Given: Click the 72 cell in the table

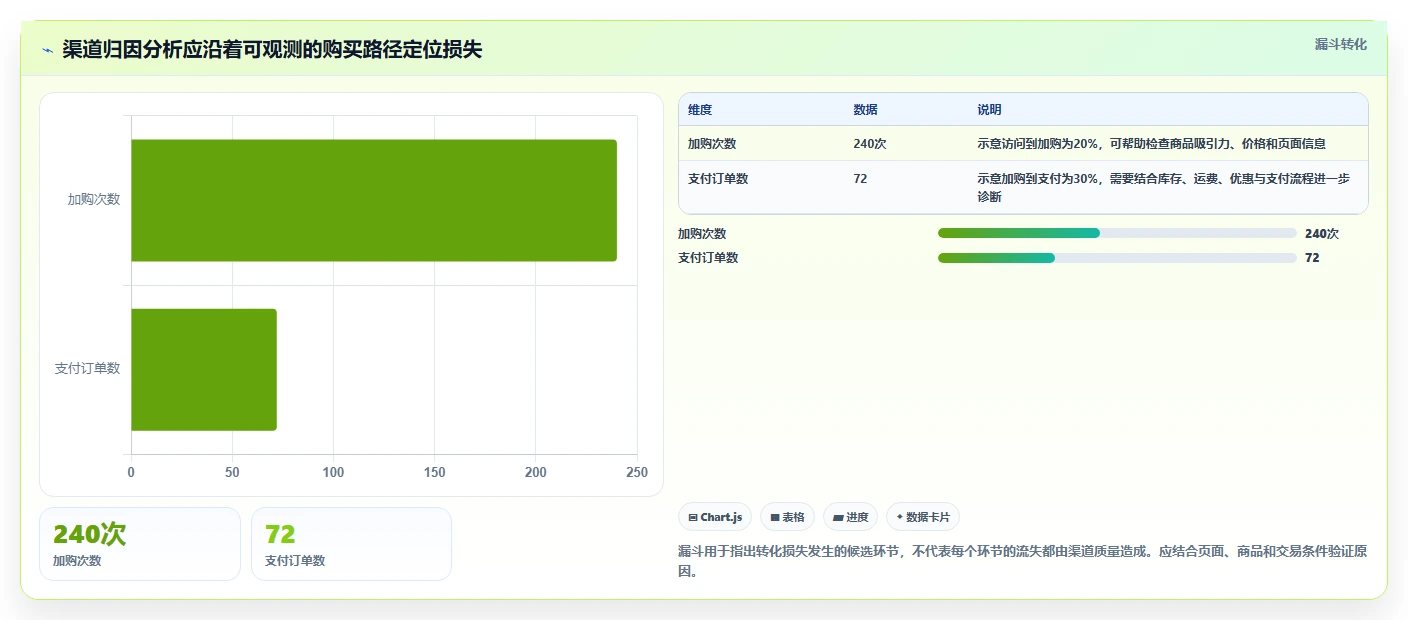Looking at the screenshot, I should (860, 178).
